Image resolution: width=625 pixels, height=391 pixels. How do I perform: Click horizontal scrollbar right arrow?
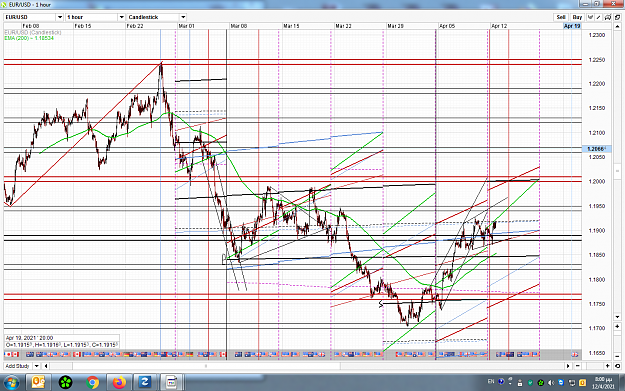tap(568, 366)
